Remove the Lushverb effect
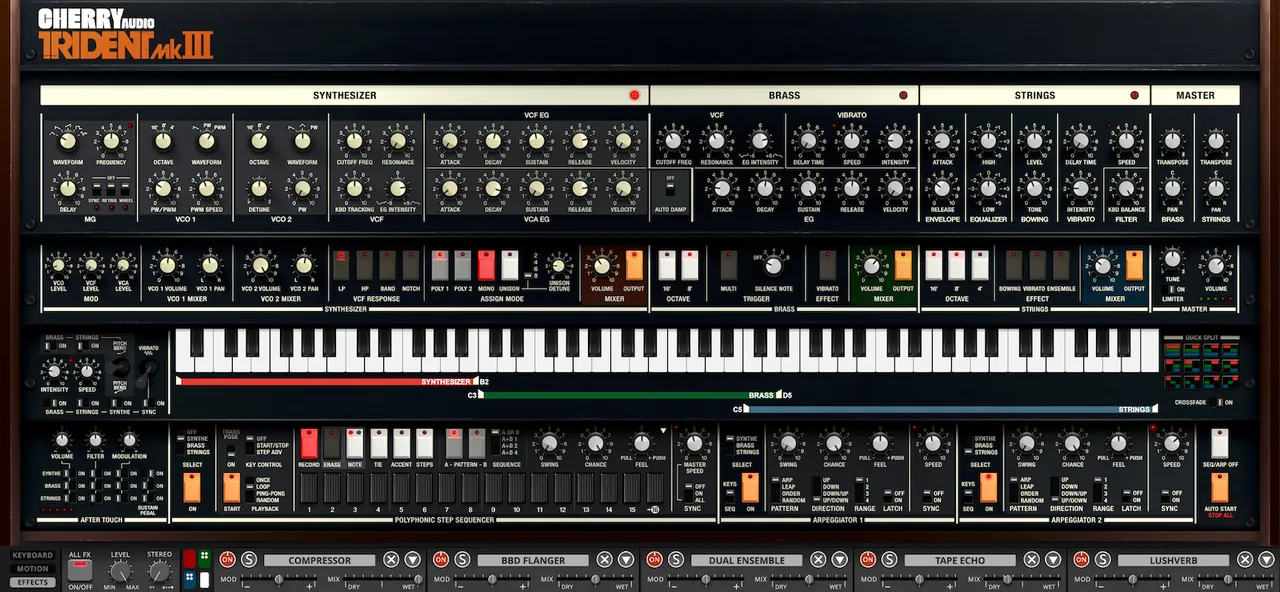Screen dimensions: 1280x592 coord(1245,560)
